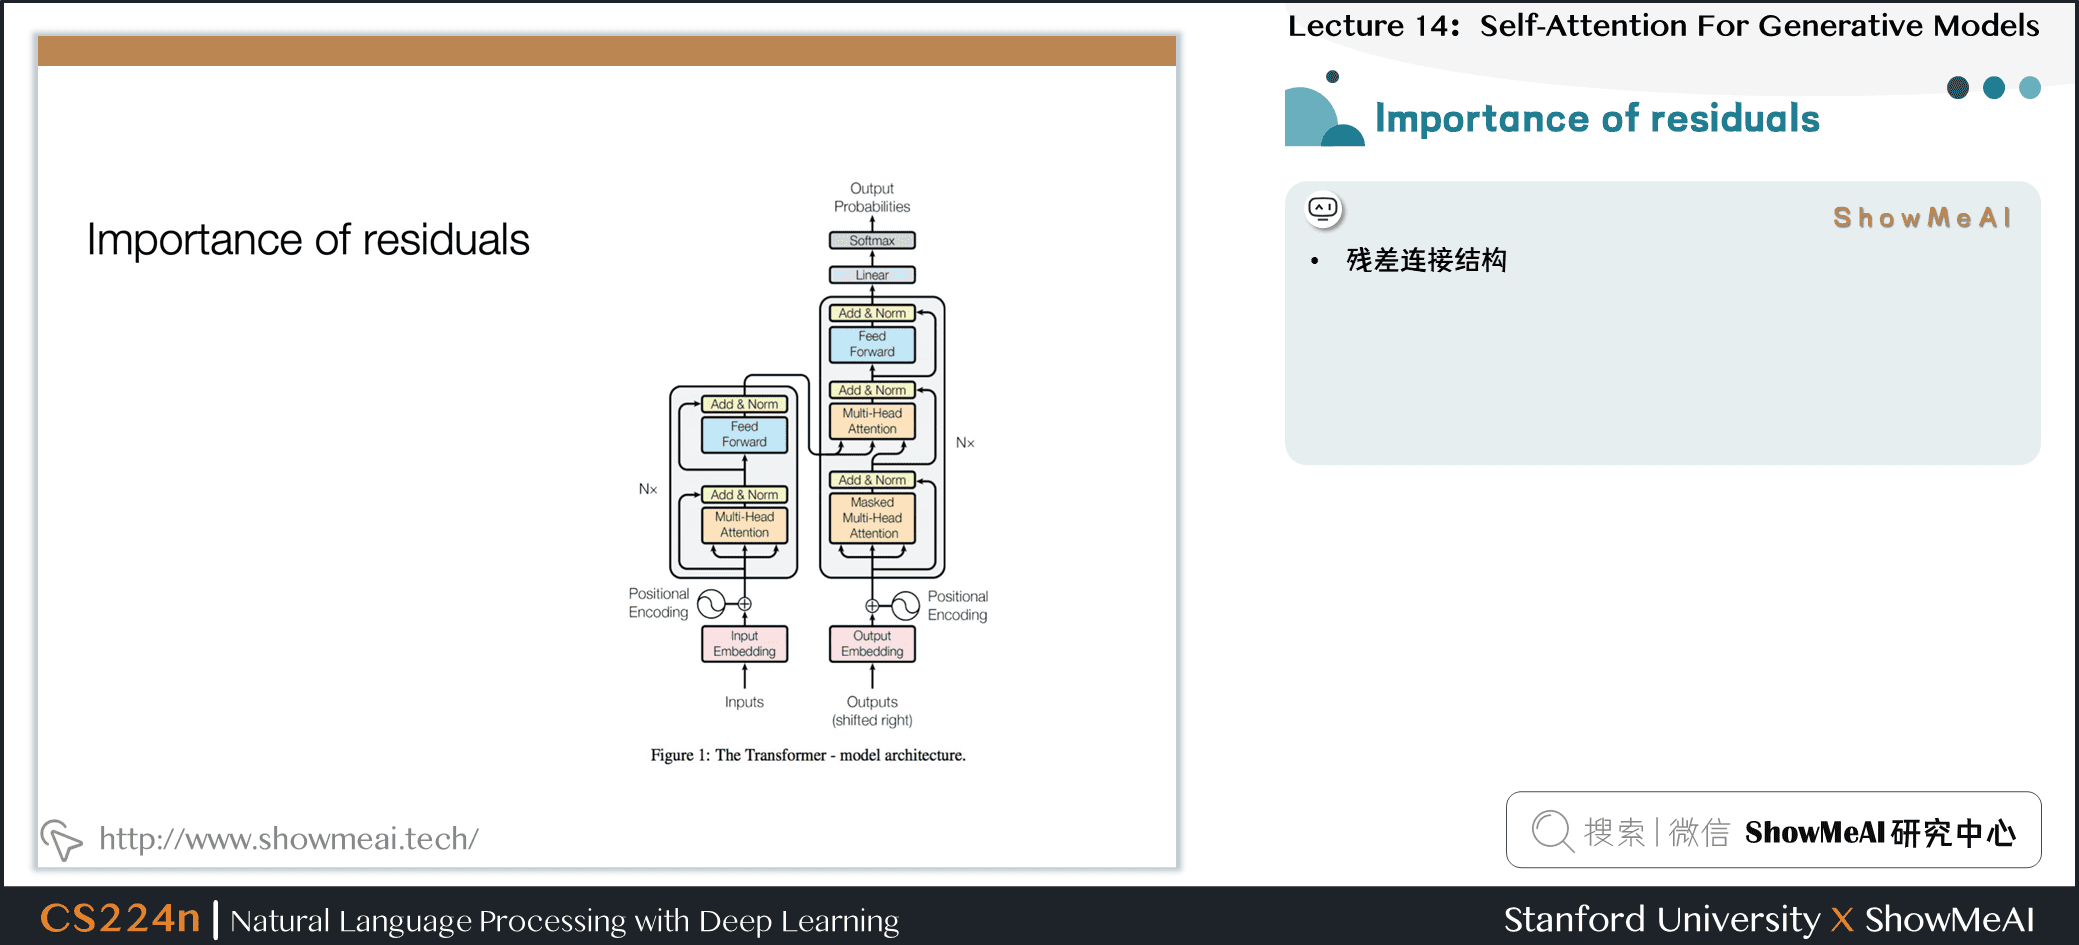Image resolution: width=2079 pixels, height=945 pixels.
Task: Click the encoder Feed Forward block
Action: [x=744, y=435]
